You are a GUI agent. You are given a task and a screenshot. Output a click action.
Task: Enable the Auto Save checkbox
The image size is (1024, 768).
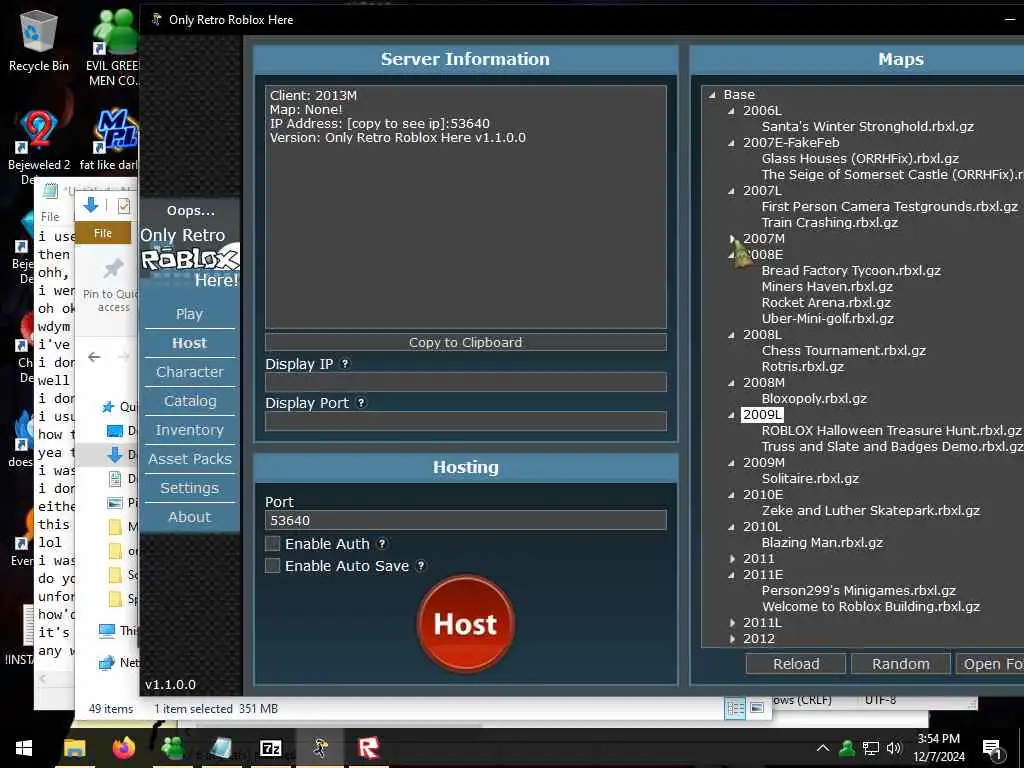[x=273, y=566]
